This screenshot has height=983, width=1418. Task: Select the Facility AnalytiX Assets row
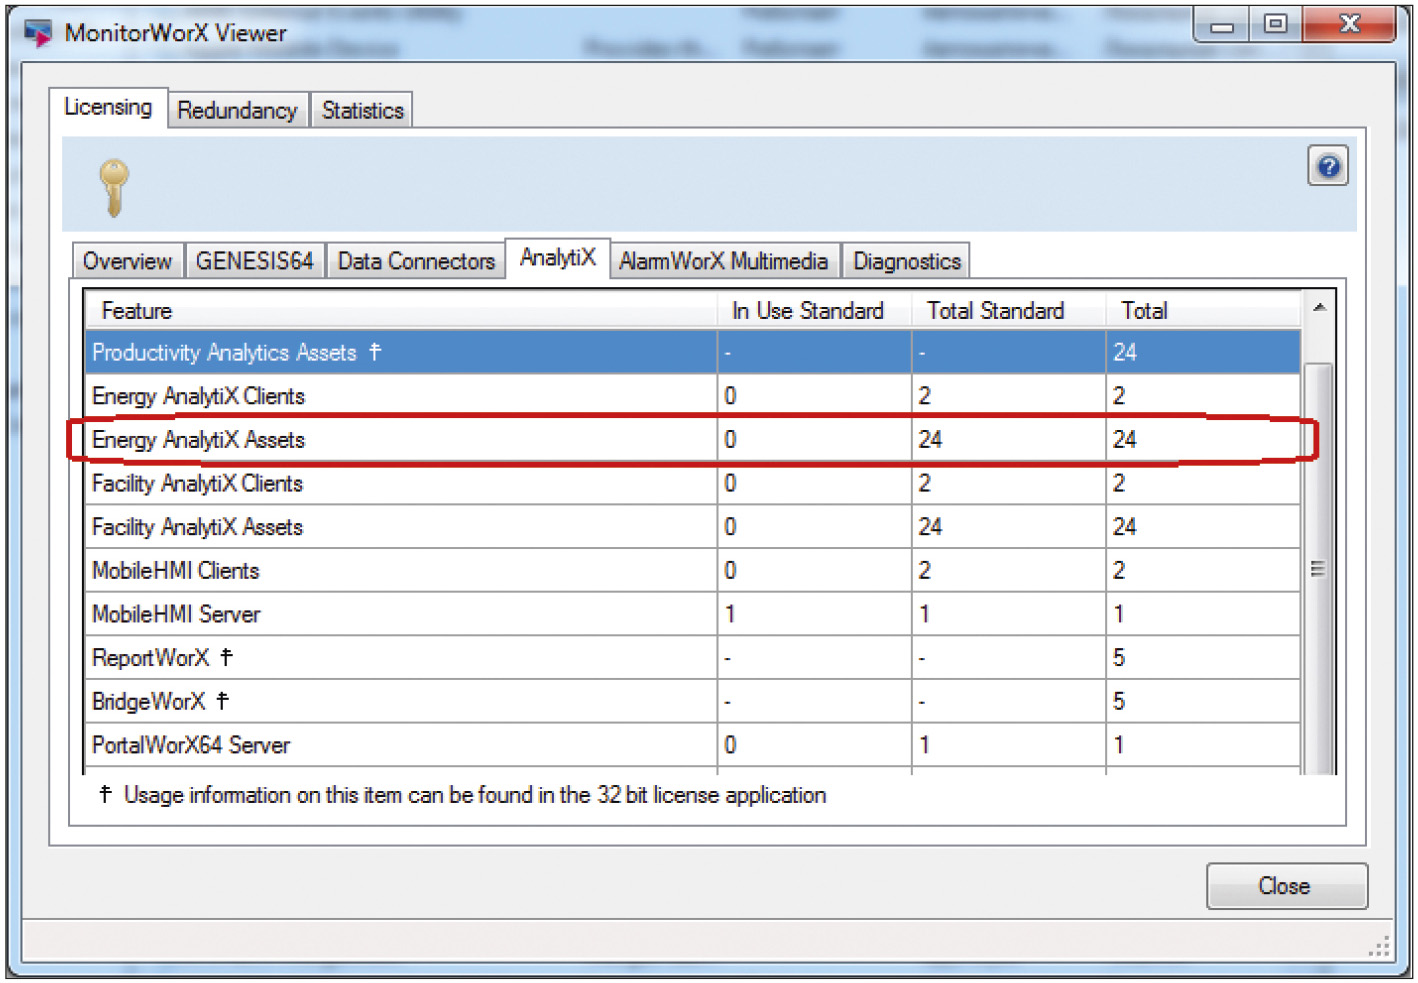click(693, 527)
